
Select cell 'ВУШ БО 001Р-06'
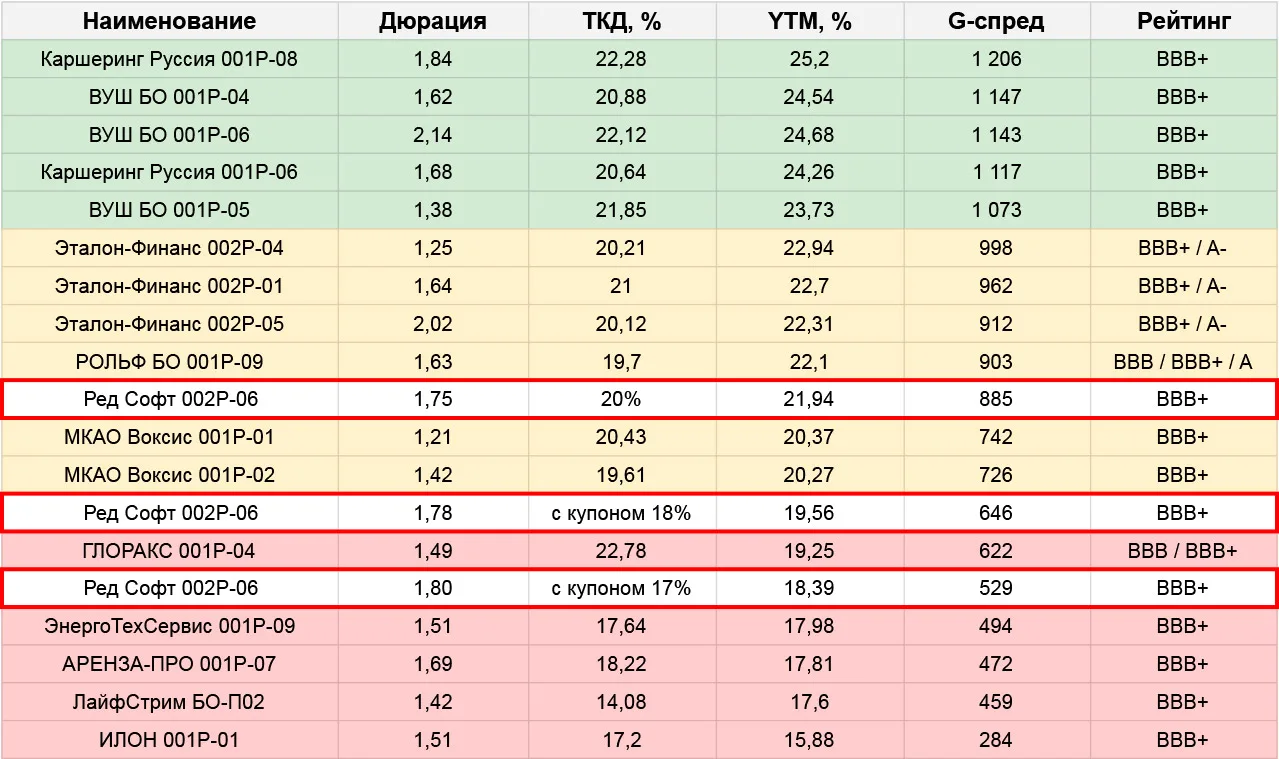[169, 135]
